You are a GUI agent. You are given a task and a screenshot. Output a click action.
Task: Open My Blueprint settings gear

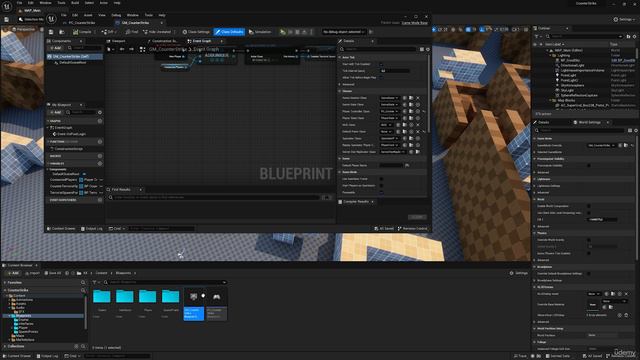[100, 112]
